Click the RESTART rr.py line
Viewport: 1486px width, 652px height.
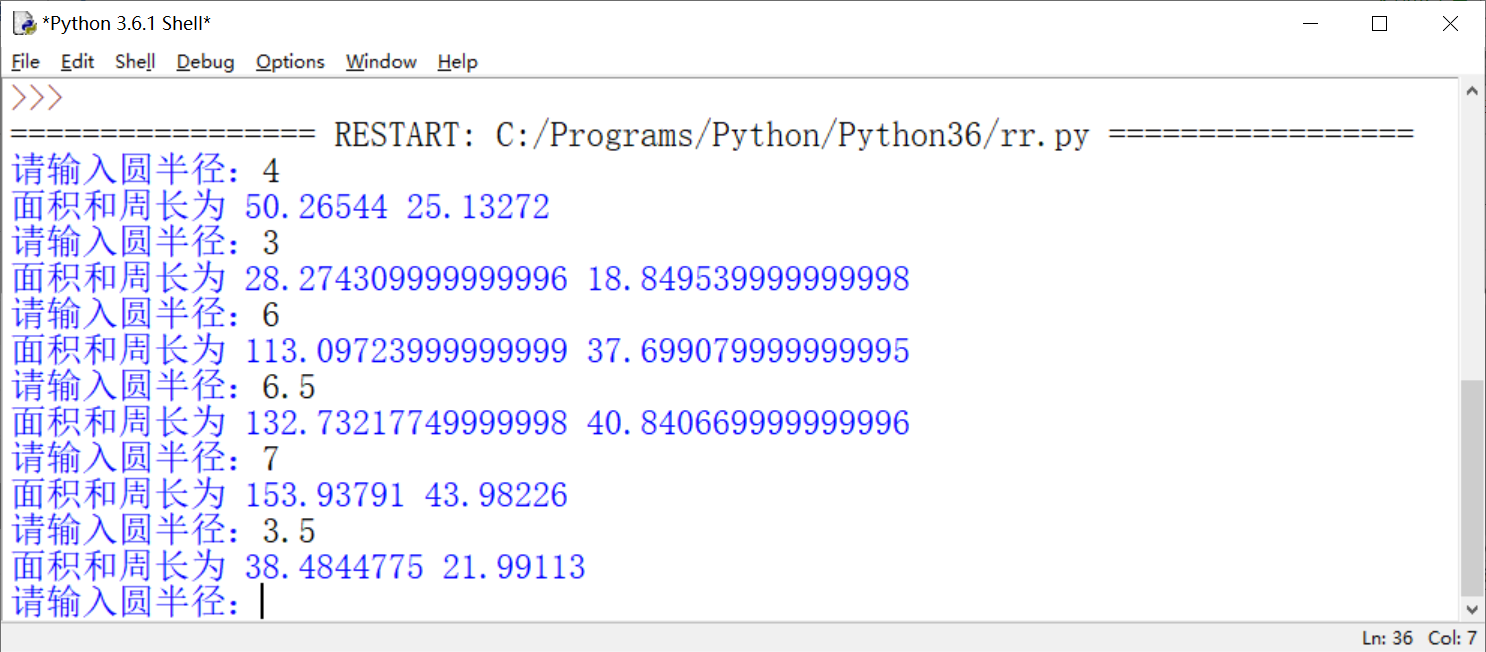click(x=711, y=135)
